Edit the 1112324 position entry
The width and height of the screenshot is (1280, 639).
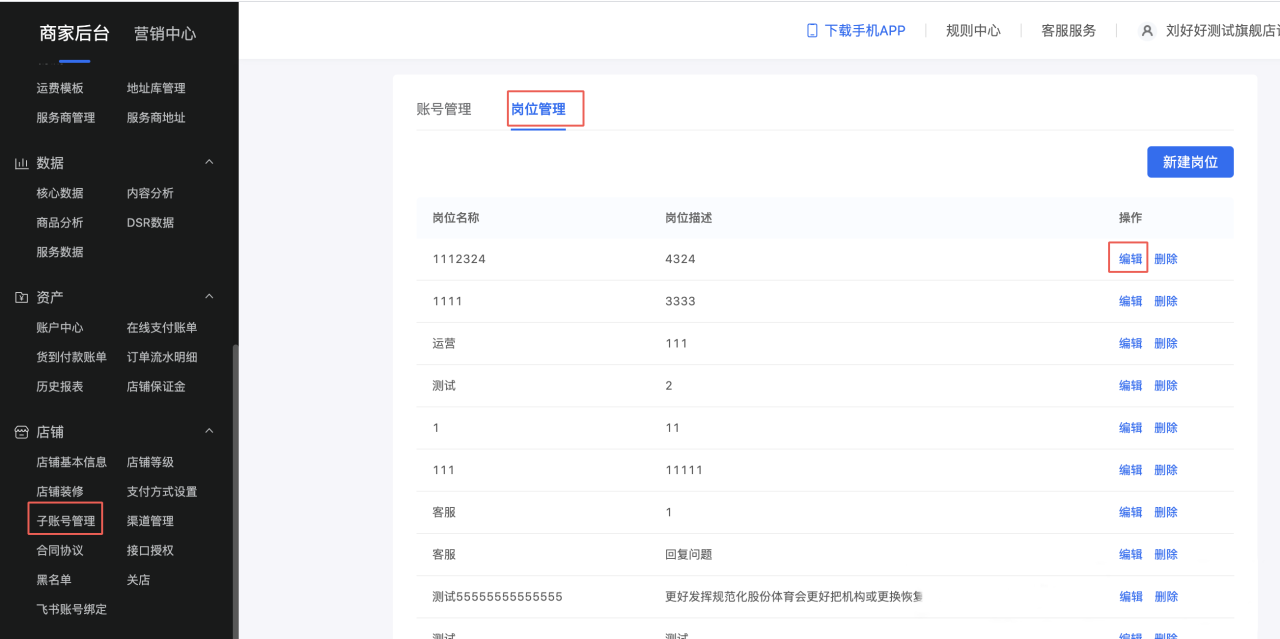(1128, 258)
